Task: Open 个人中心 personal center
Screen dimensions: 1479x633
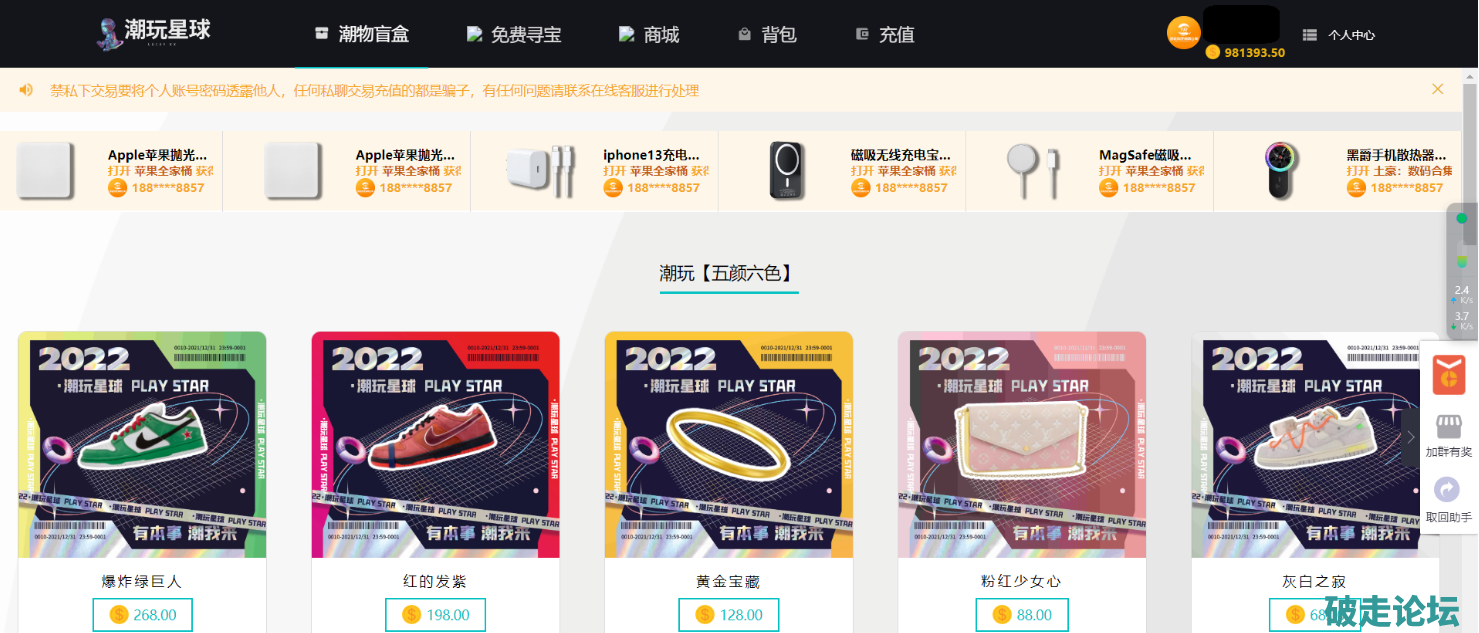Action: (x=1339, y=34)
